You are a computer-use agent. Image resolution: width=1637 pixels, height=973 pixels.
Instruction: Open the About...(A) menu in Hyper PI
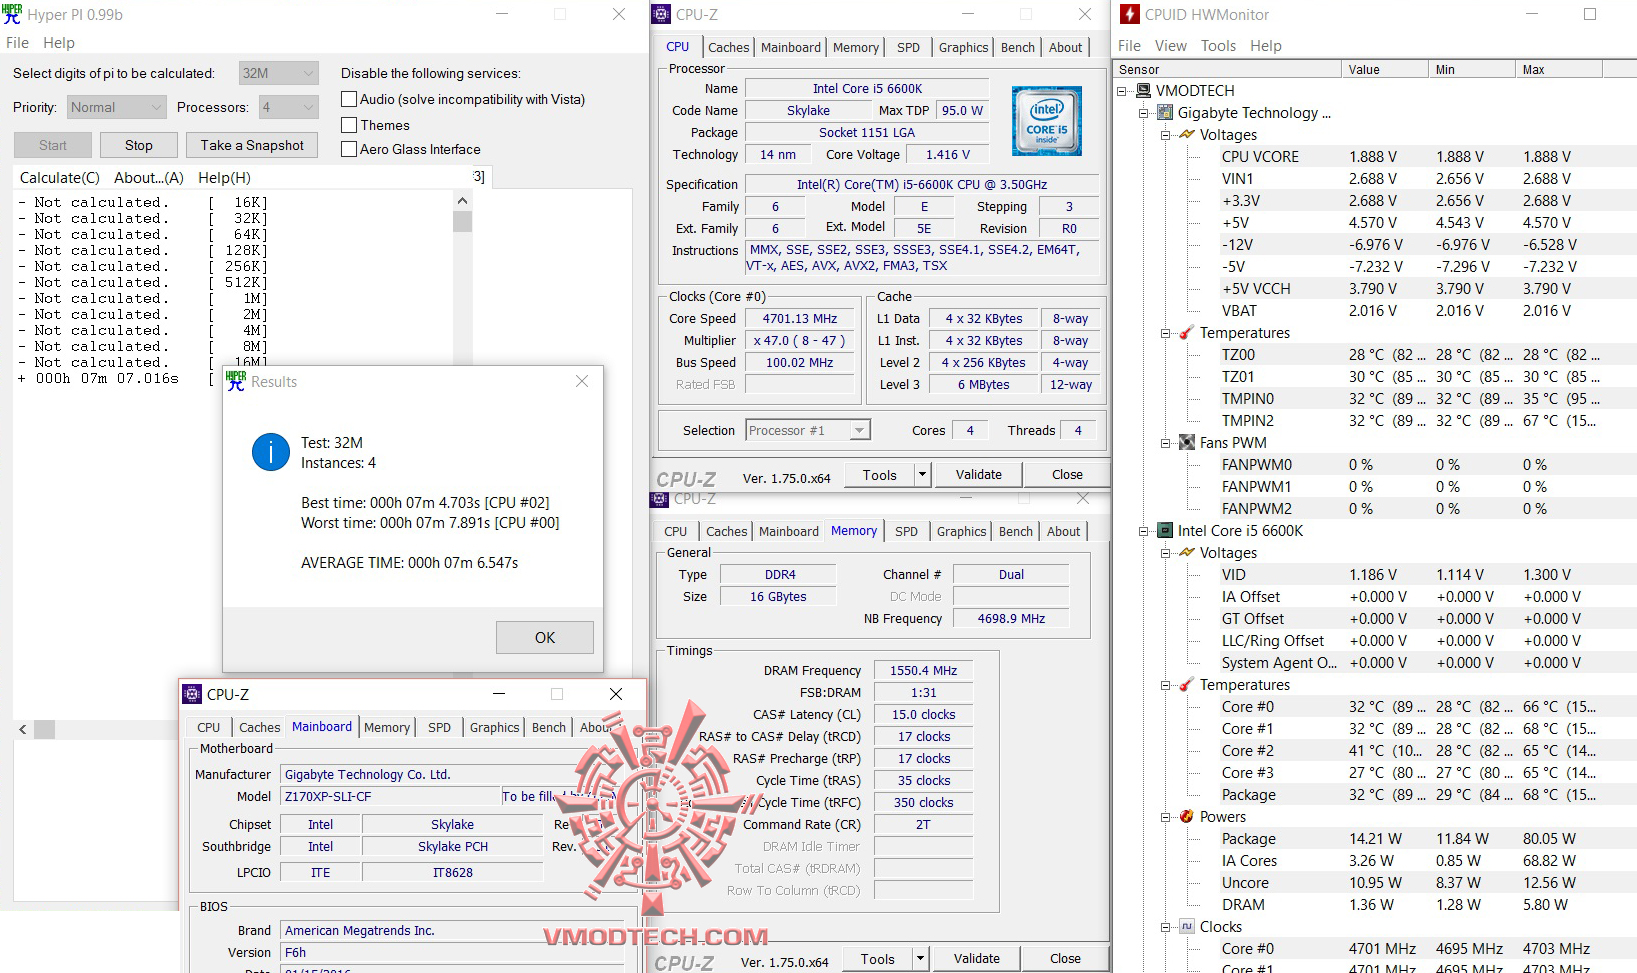click(149, 177)
